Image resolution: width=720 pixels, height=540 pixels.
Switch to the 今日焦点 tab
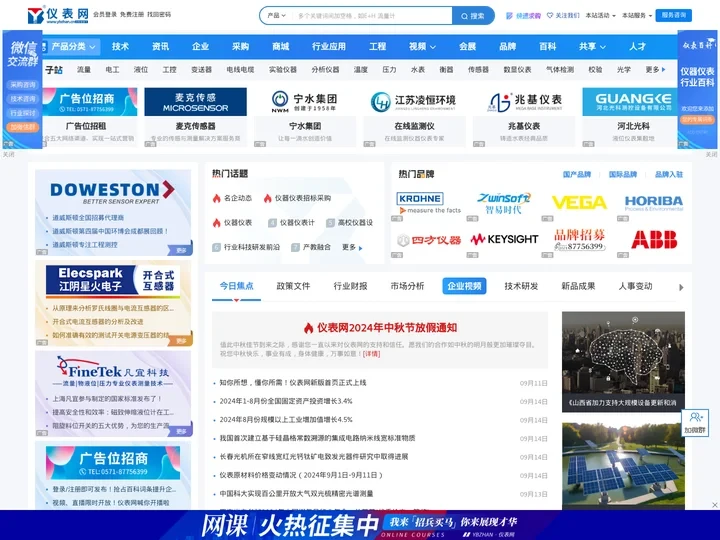236,286
